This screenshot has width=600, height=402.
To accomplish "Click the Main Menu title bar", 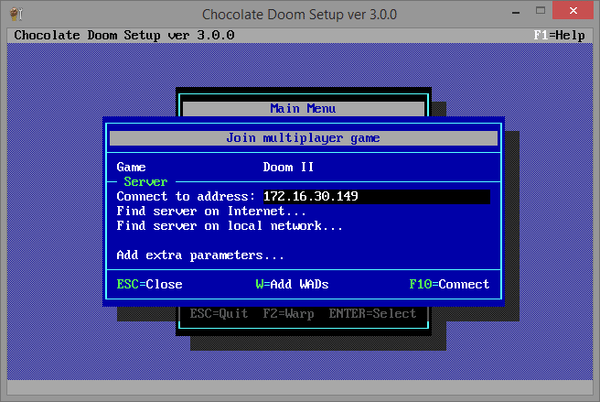I will pos(303,109).
